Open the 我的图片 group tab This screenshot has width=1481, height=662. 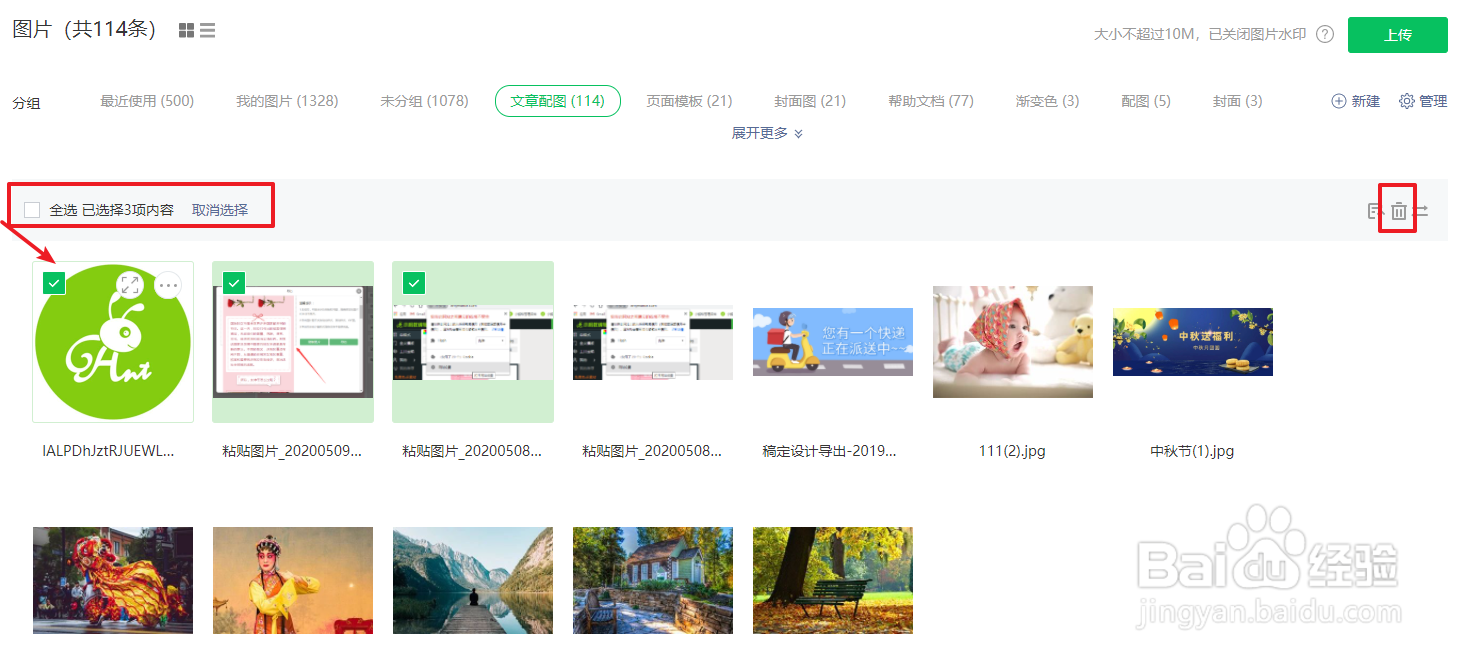tap(287, 101)
